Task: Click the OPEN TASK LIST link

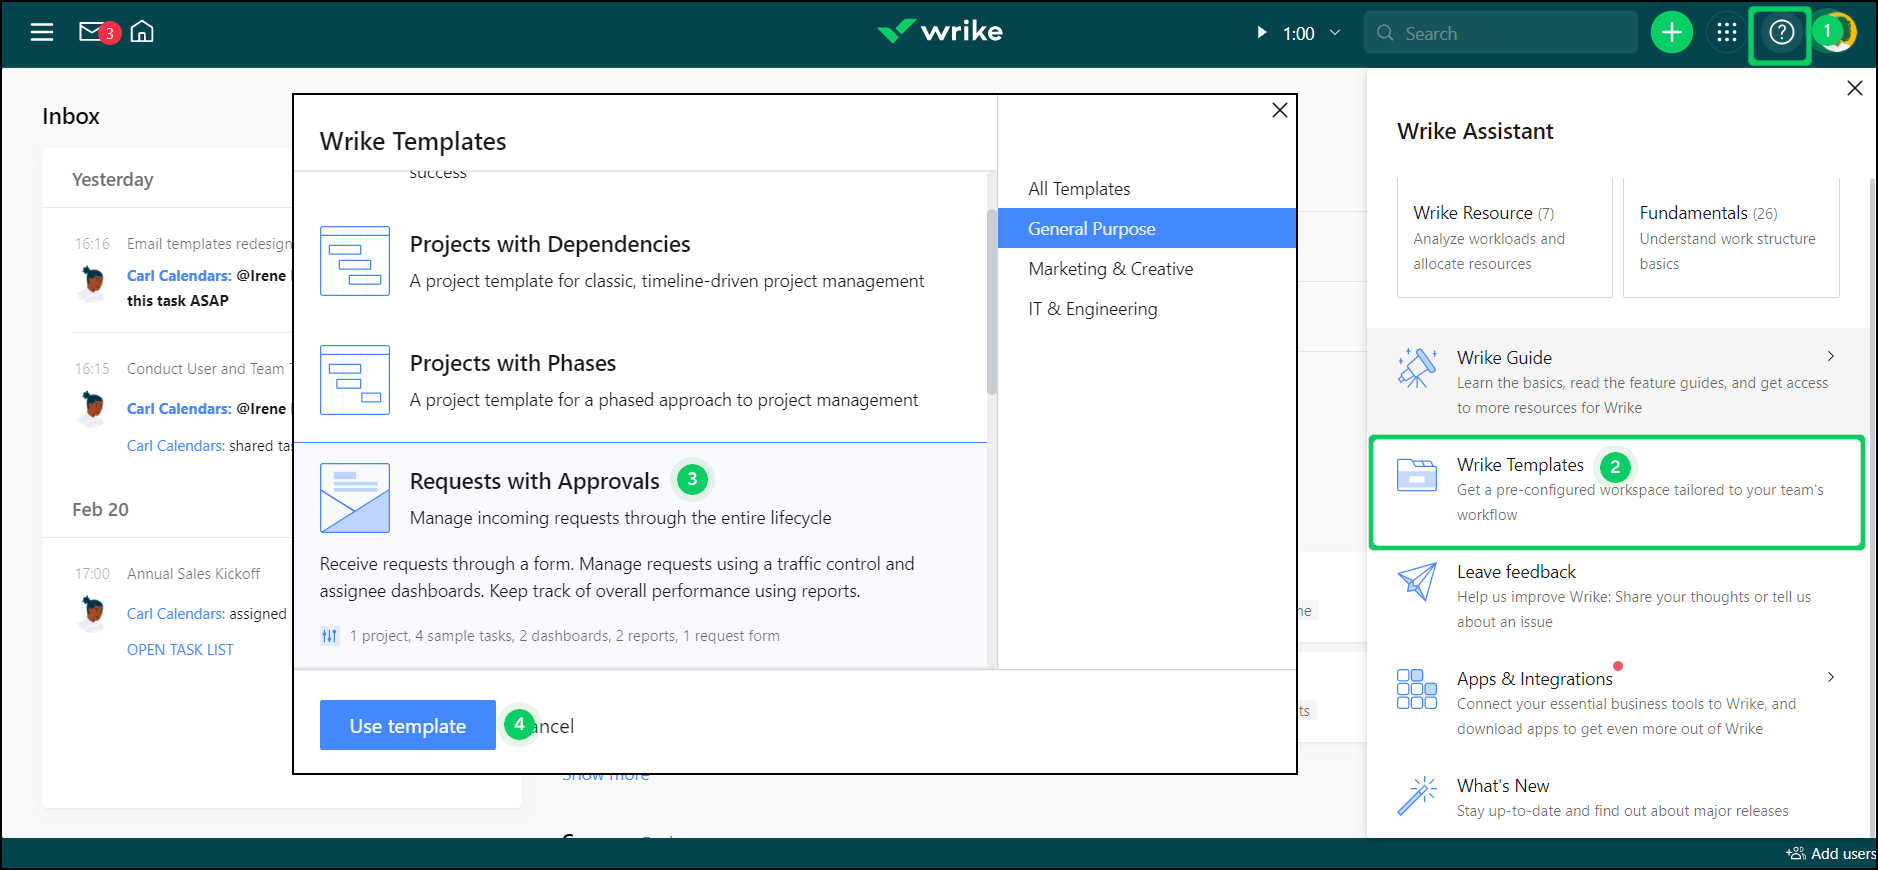Action: [x=180, y=650]
